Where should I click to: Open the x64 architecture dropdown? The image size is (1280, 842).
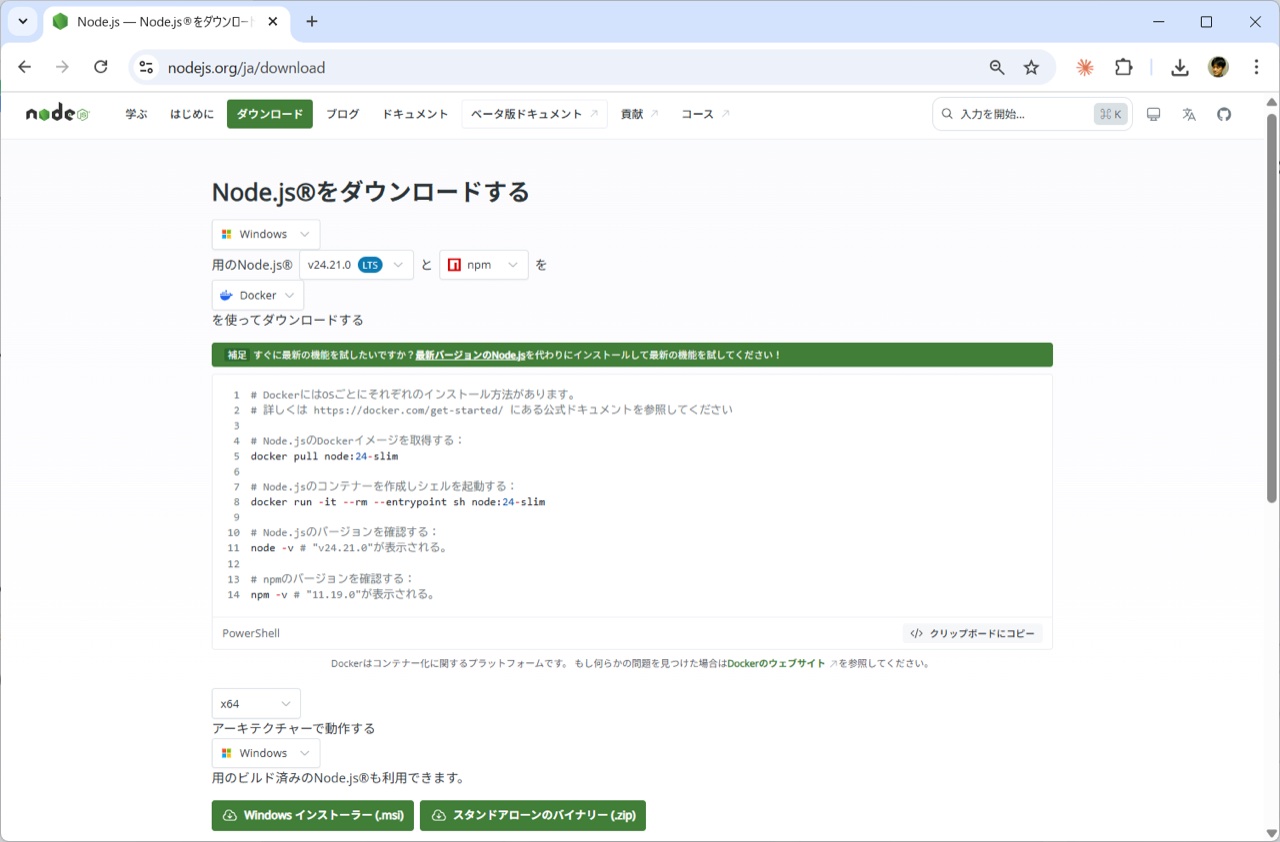click(256, 704)
